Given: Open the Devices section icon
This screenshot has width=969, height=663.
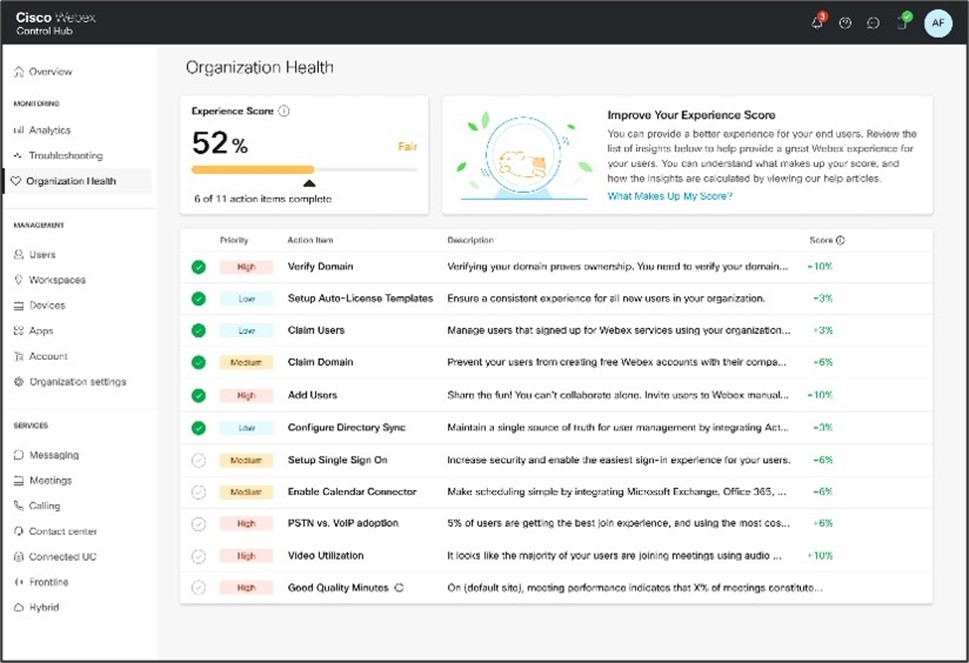Looking at the screenshot, I should pyautogui.click(x=22, y=305).
